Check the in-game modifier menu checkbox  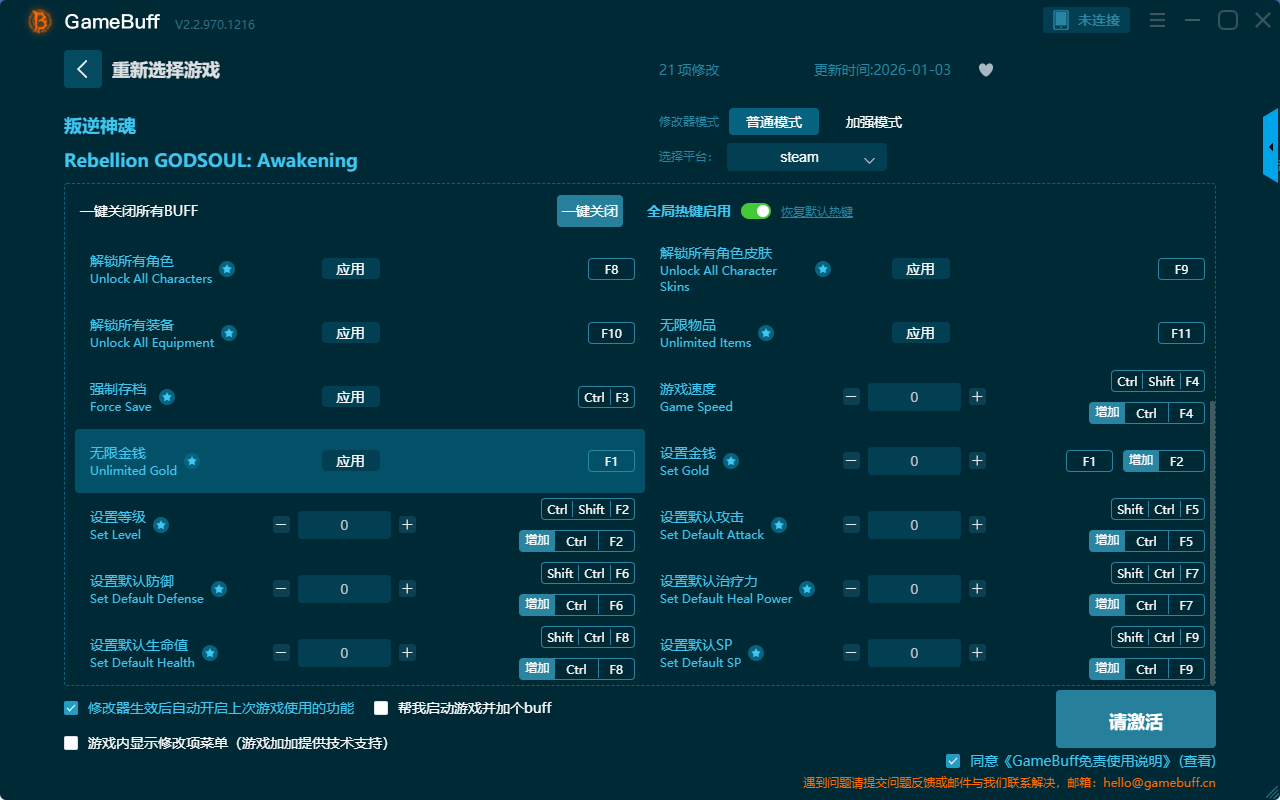pos(71,743)
